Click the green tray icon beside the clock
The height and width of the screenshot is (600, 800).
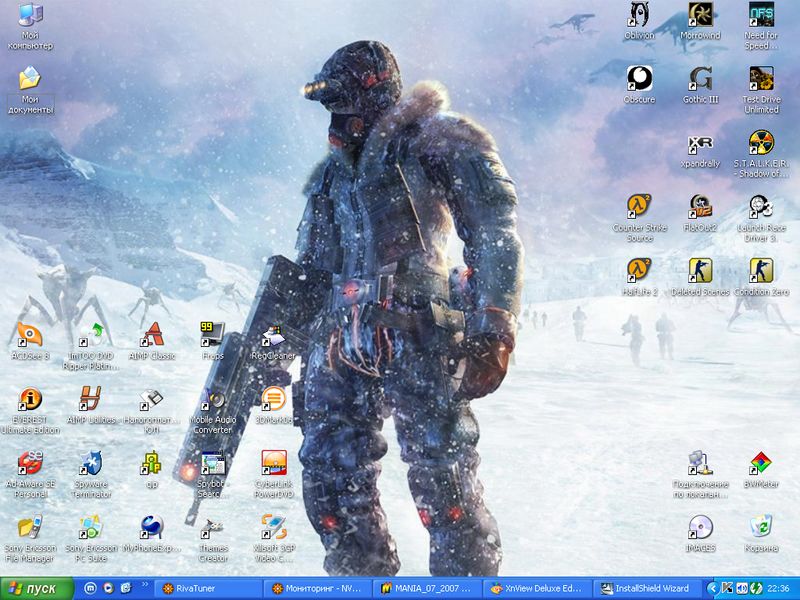coord(756,589)
